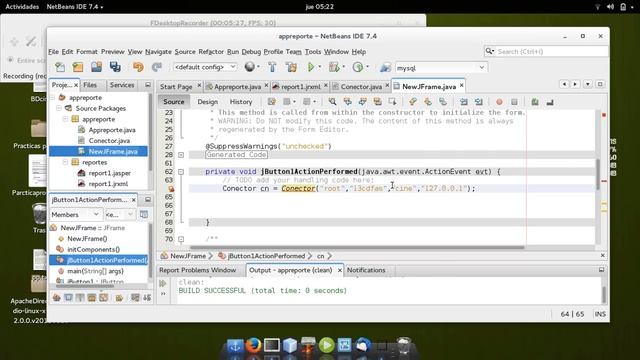
Task: Click the globe browser icon in the toolbar
Action: point(249,67)
